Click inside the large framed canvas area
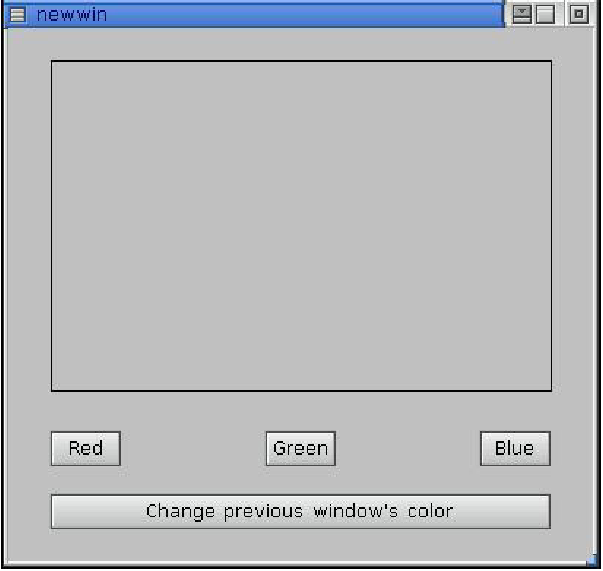603x571 pixels. [x=302, y=226]
